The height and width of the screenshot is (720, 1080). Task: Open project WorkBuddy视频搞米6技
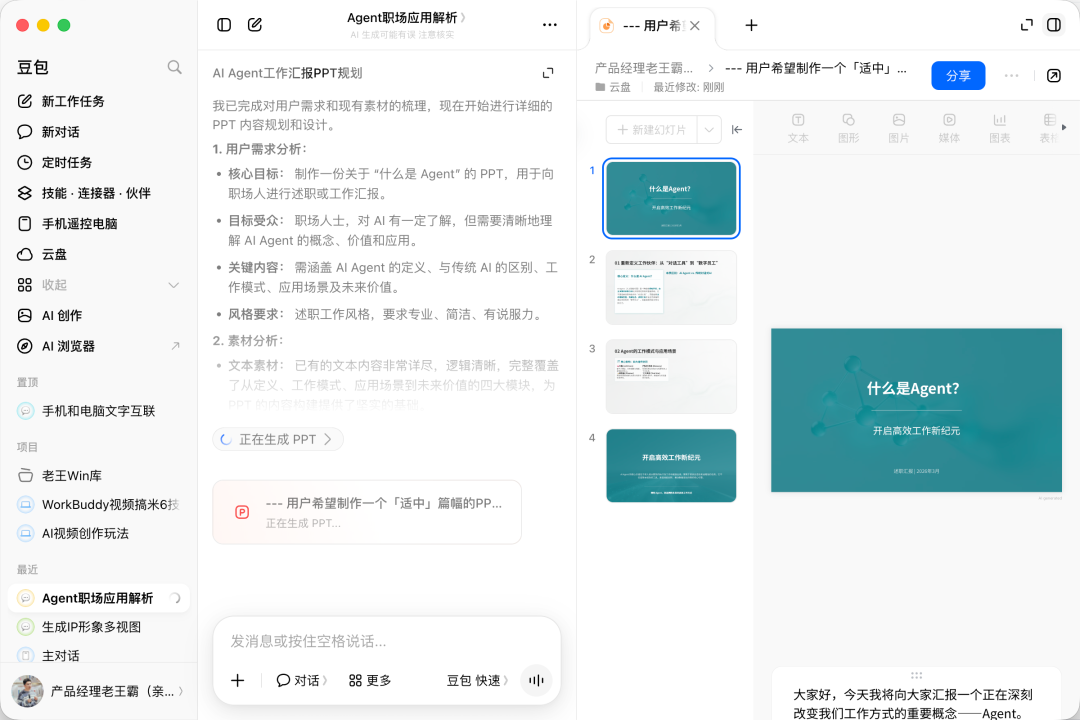tap(98, 504)
